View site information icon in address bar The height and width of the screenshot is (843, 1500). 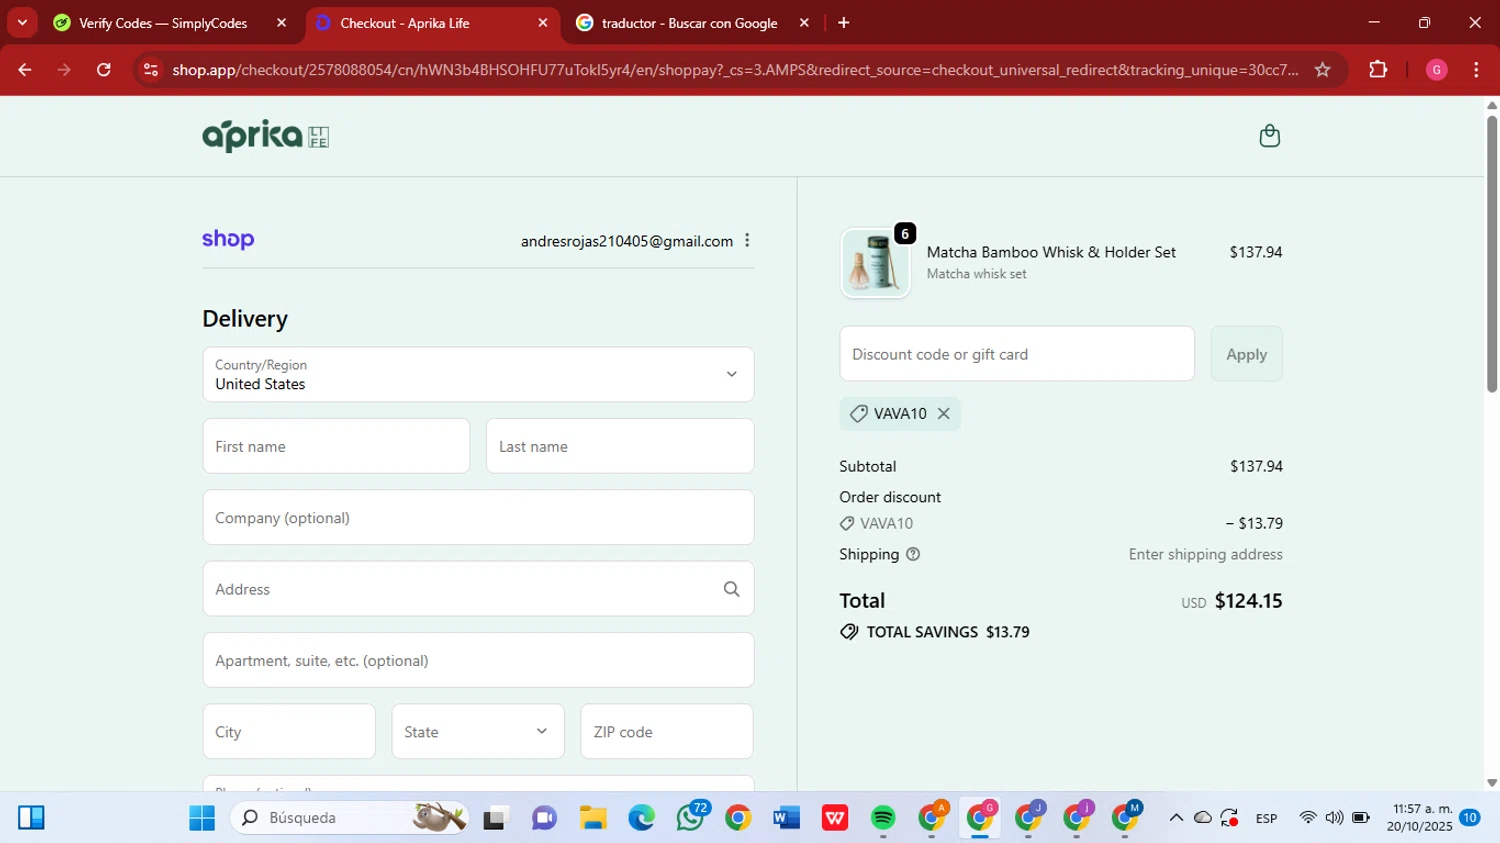pos(151,70)
